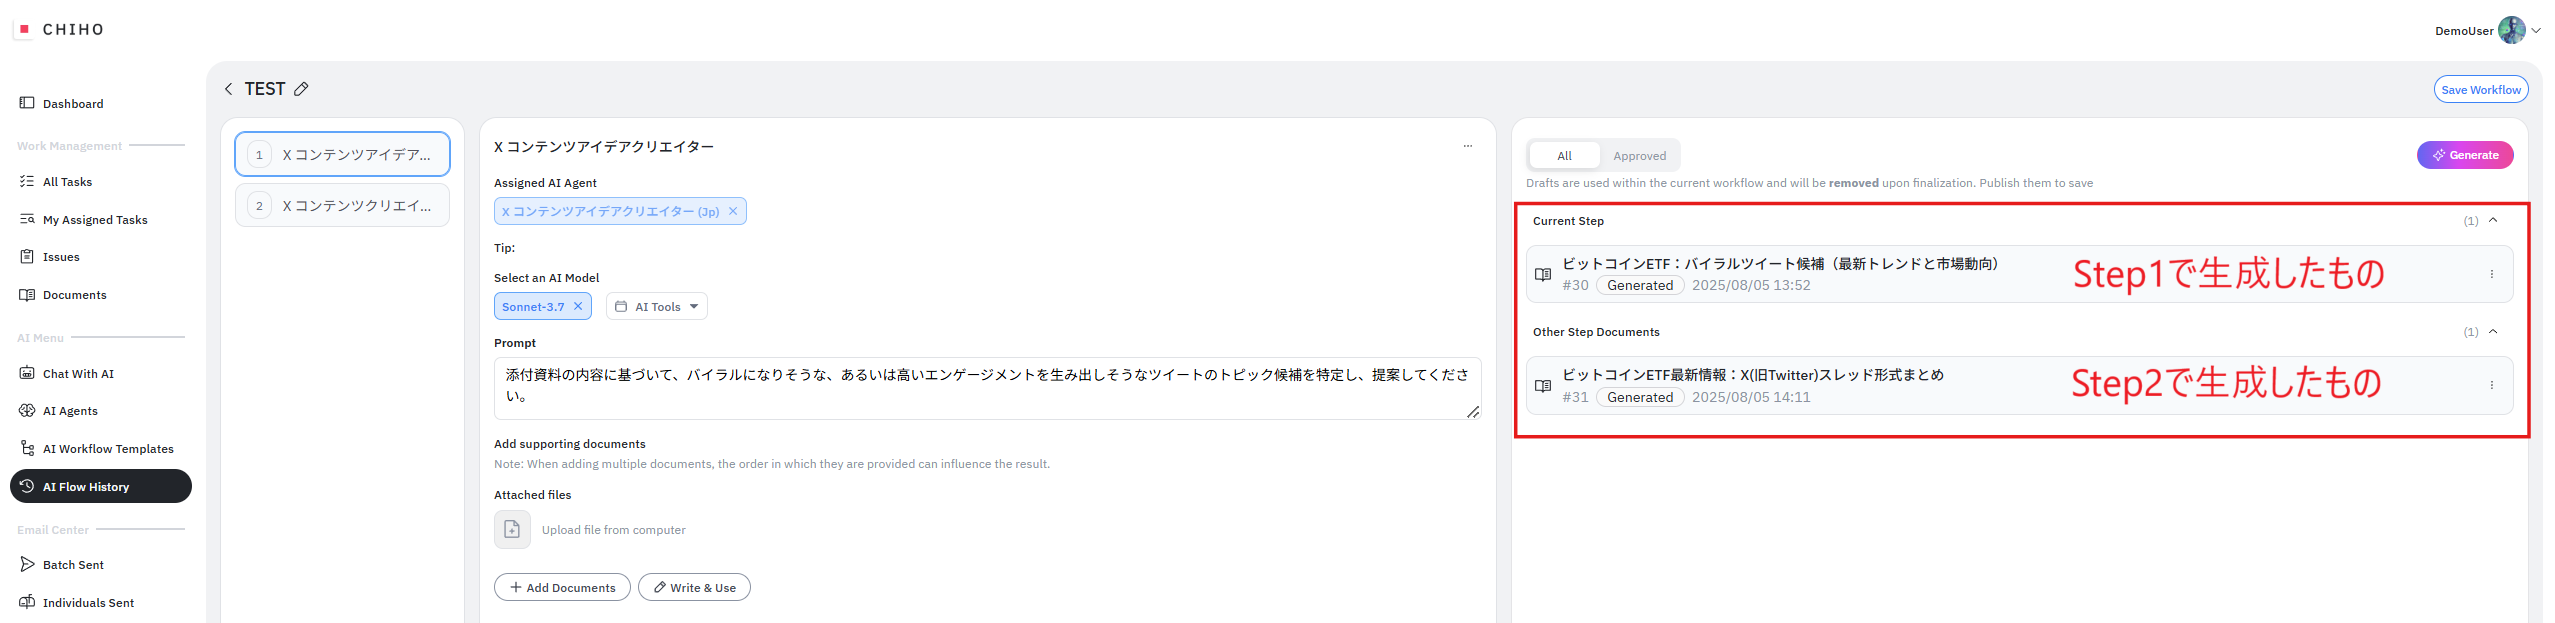The height and width of the screenshot is (623, 2555).
Task: Click the Save Workflow button
Action: tap(2480, 89)
